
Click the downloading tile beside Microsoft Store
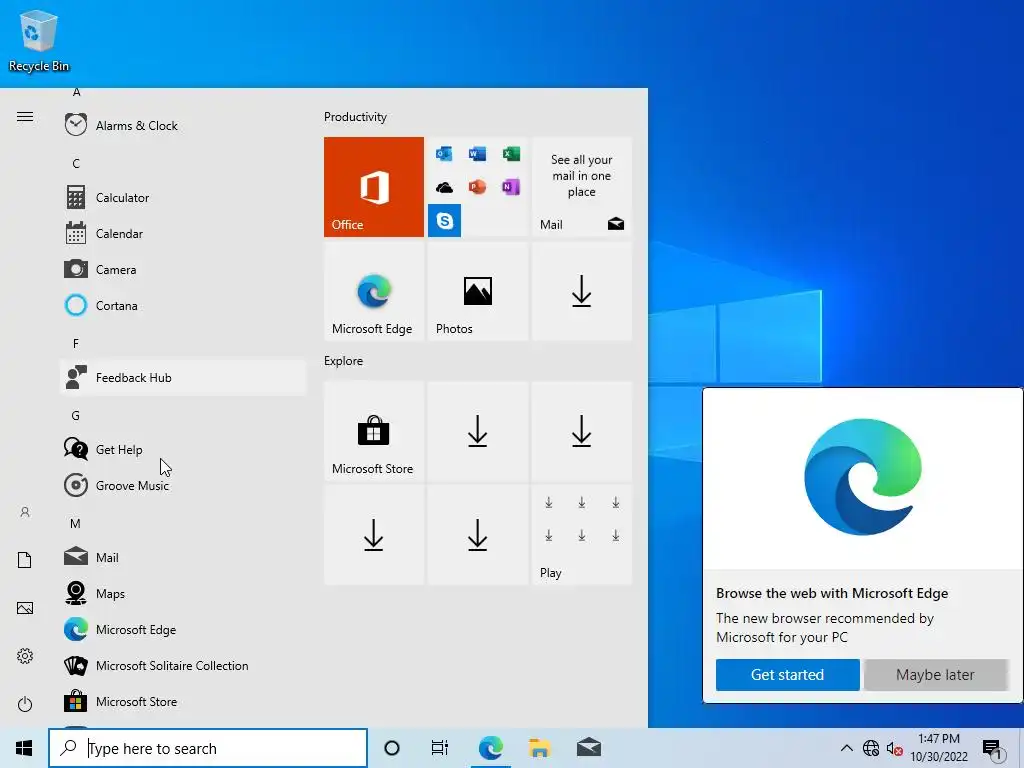click(x=477, y=431)
